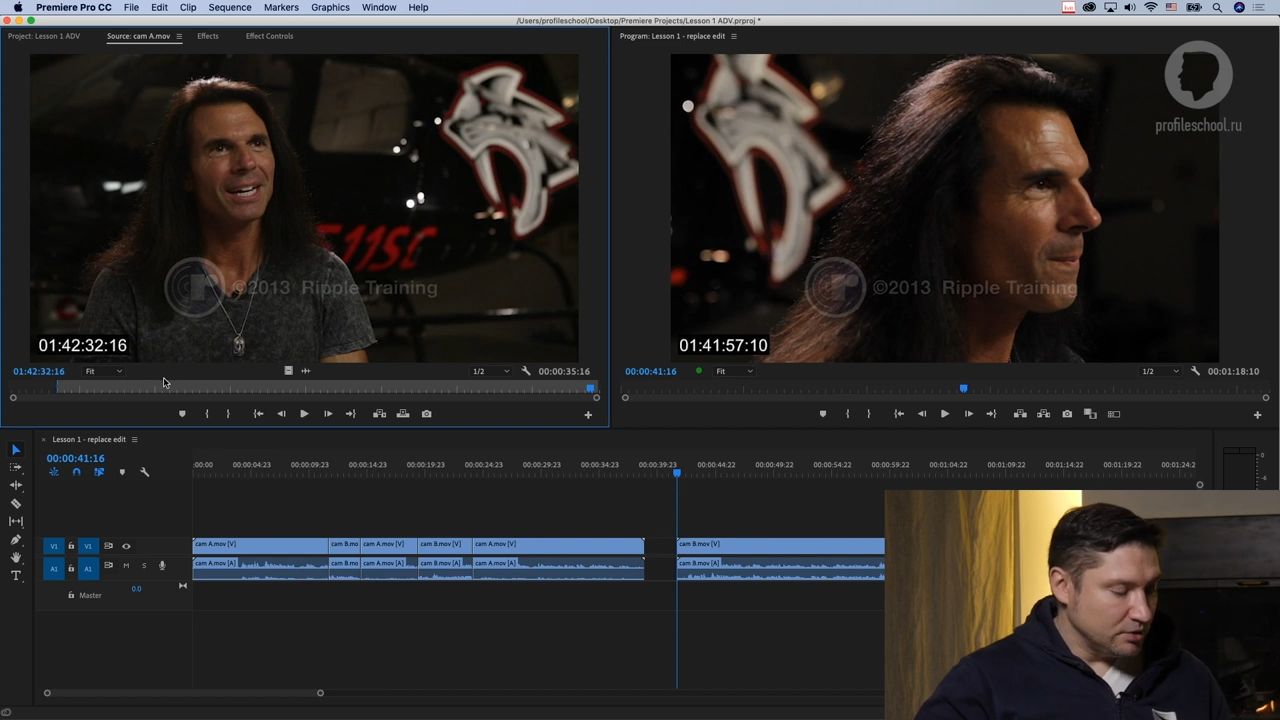1280x720 pixels.
Task: Switch to the Effect Controls tab
Action: click(x=269, y=36)
